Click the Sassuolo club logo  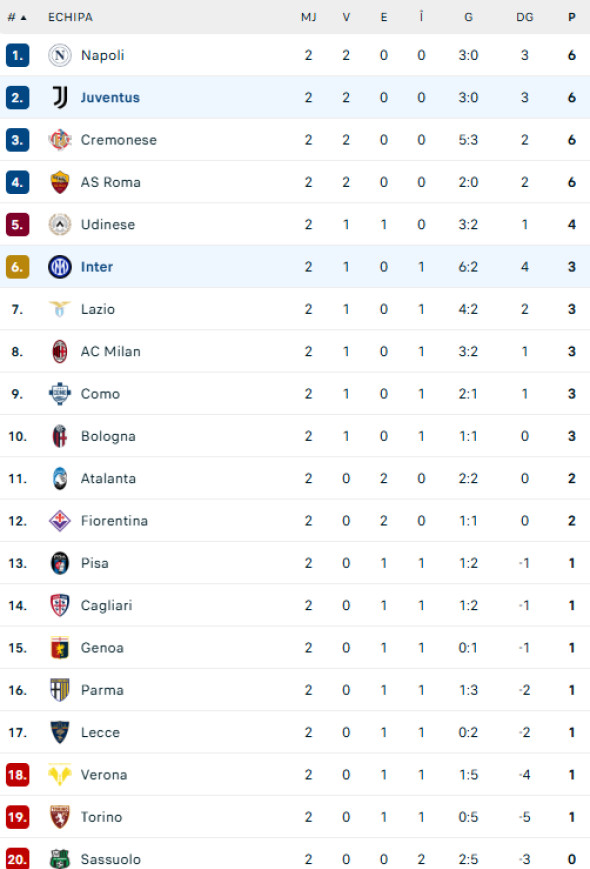(60, 858)
